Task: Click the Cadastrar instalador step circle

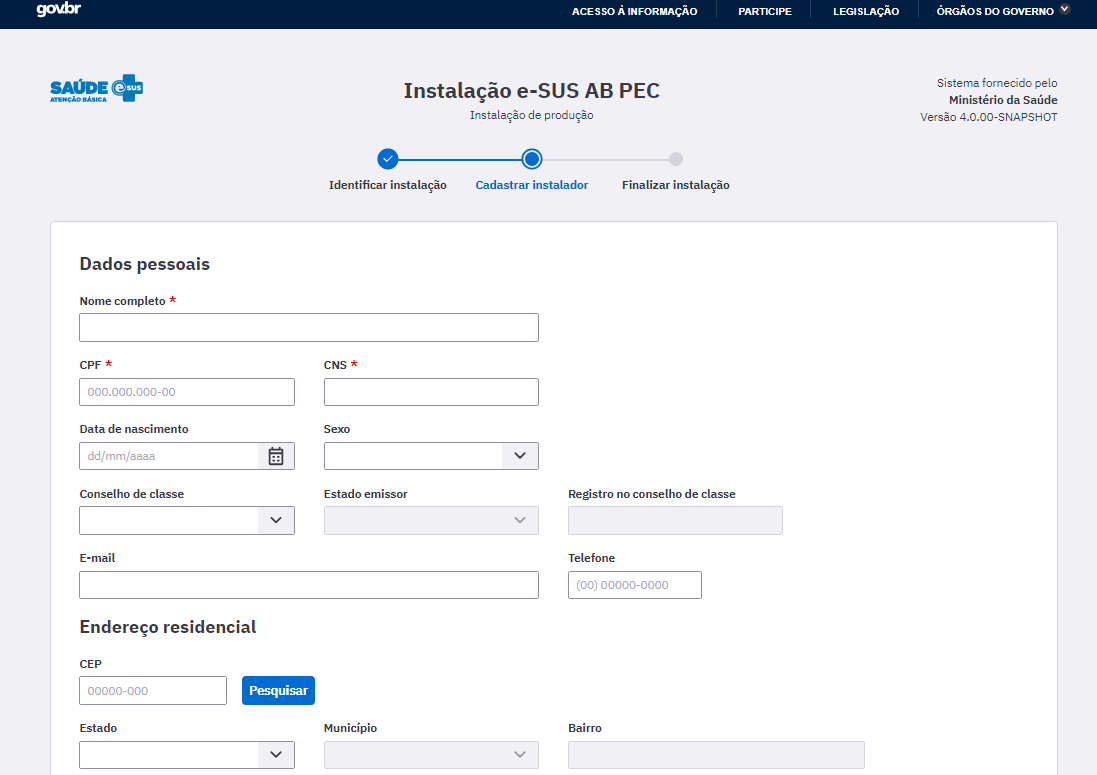Action: pyautogui.click(x=532, y=159)
